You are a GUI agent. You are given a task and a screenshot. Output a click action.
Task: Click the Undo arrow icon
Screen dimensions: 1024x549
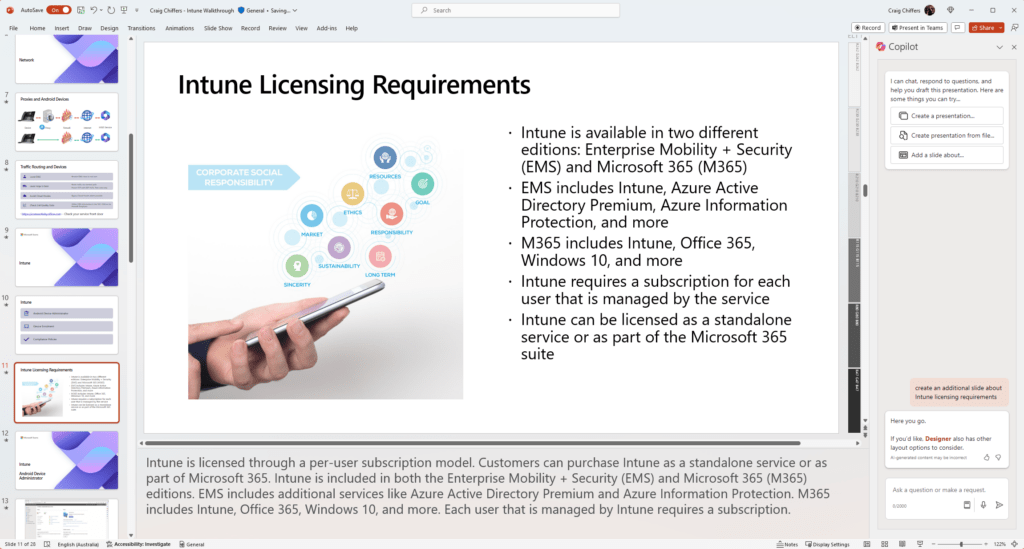point(93,10)
